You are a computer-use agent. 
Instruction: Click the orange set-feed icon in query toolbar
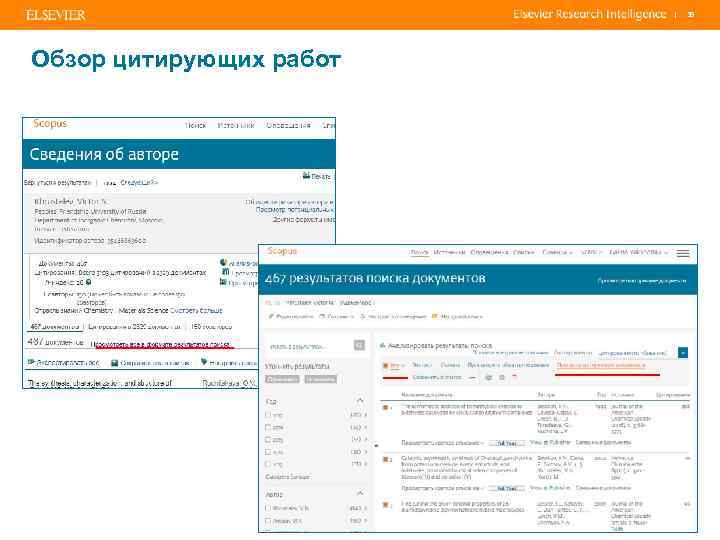pos(434,316)
